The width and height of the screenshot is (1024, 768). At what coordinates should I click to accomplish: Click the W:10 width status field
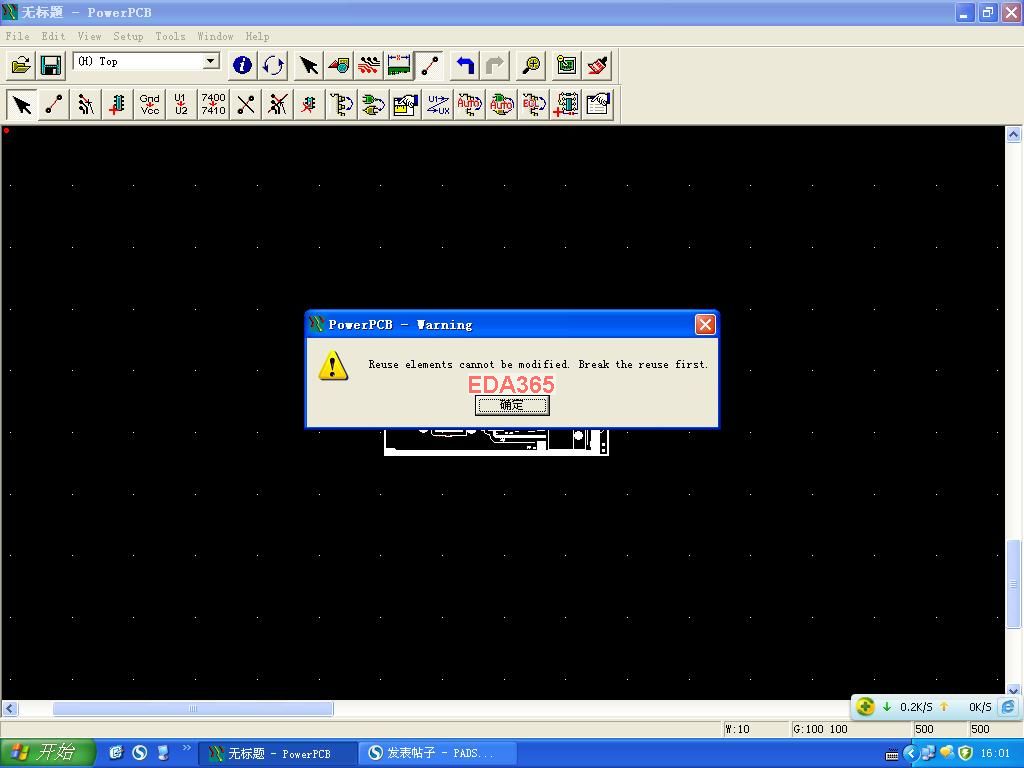[754, 729]
